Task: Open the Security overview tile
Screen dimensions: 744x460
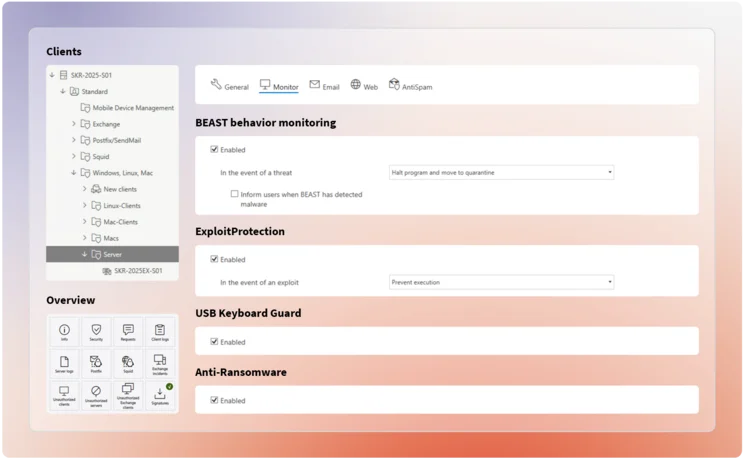Action: (96, 332)
